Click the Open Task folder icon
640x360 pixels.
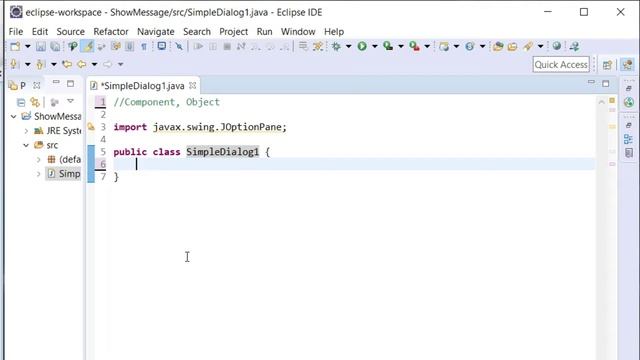tap(512, 47)
